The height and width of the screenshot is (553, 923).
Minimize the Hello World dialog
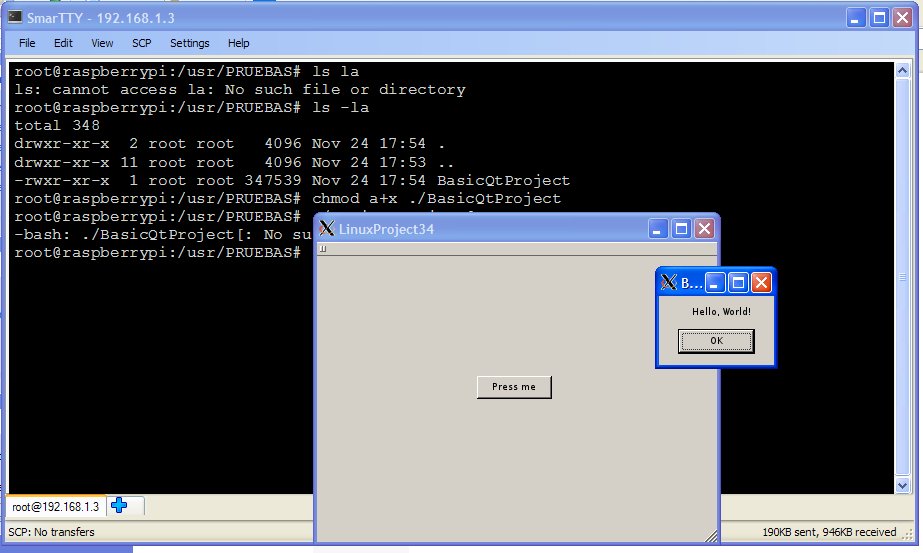point(715,283)
